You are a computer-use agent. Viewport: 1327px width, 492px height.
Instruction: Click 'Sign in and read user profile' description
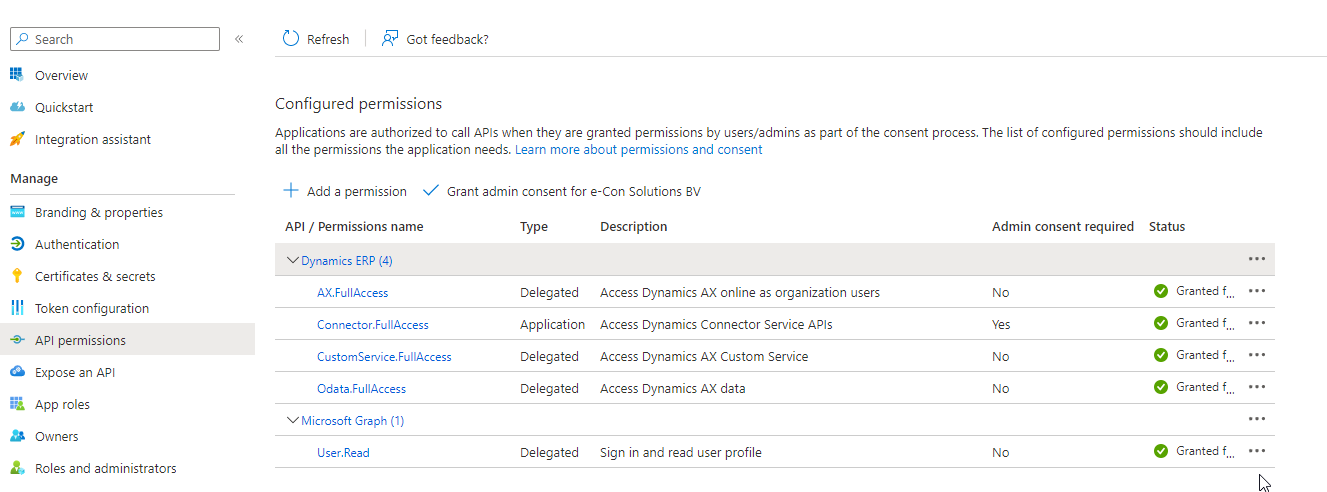tap(681, 453)
